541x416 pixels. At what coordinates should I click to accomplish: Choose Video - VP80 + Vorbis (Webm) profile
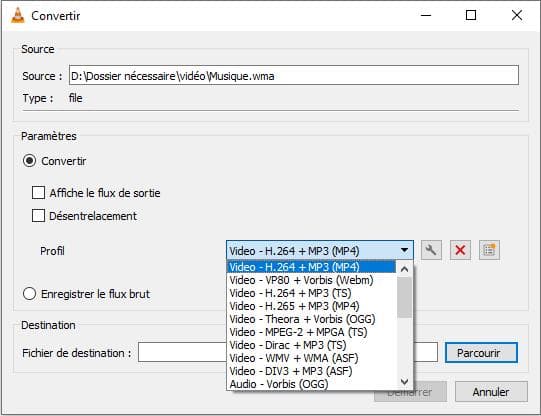point(311,280)
